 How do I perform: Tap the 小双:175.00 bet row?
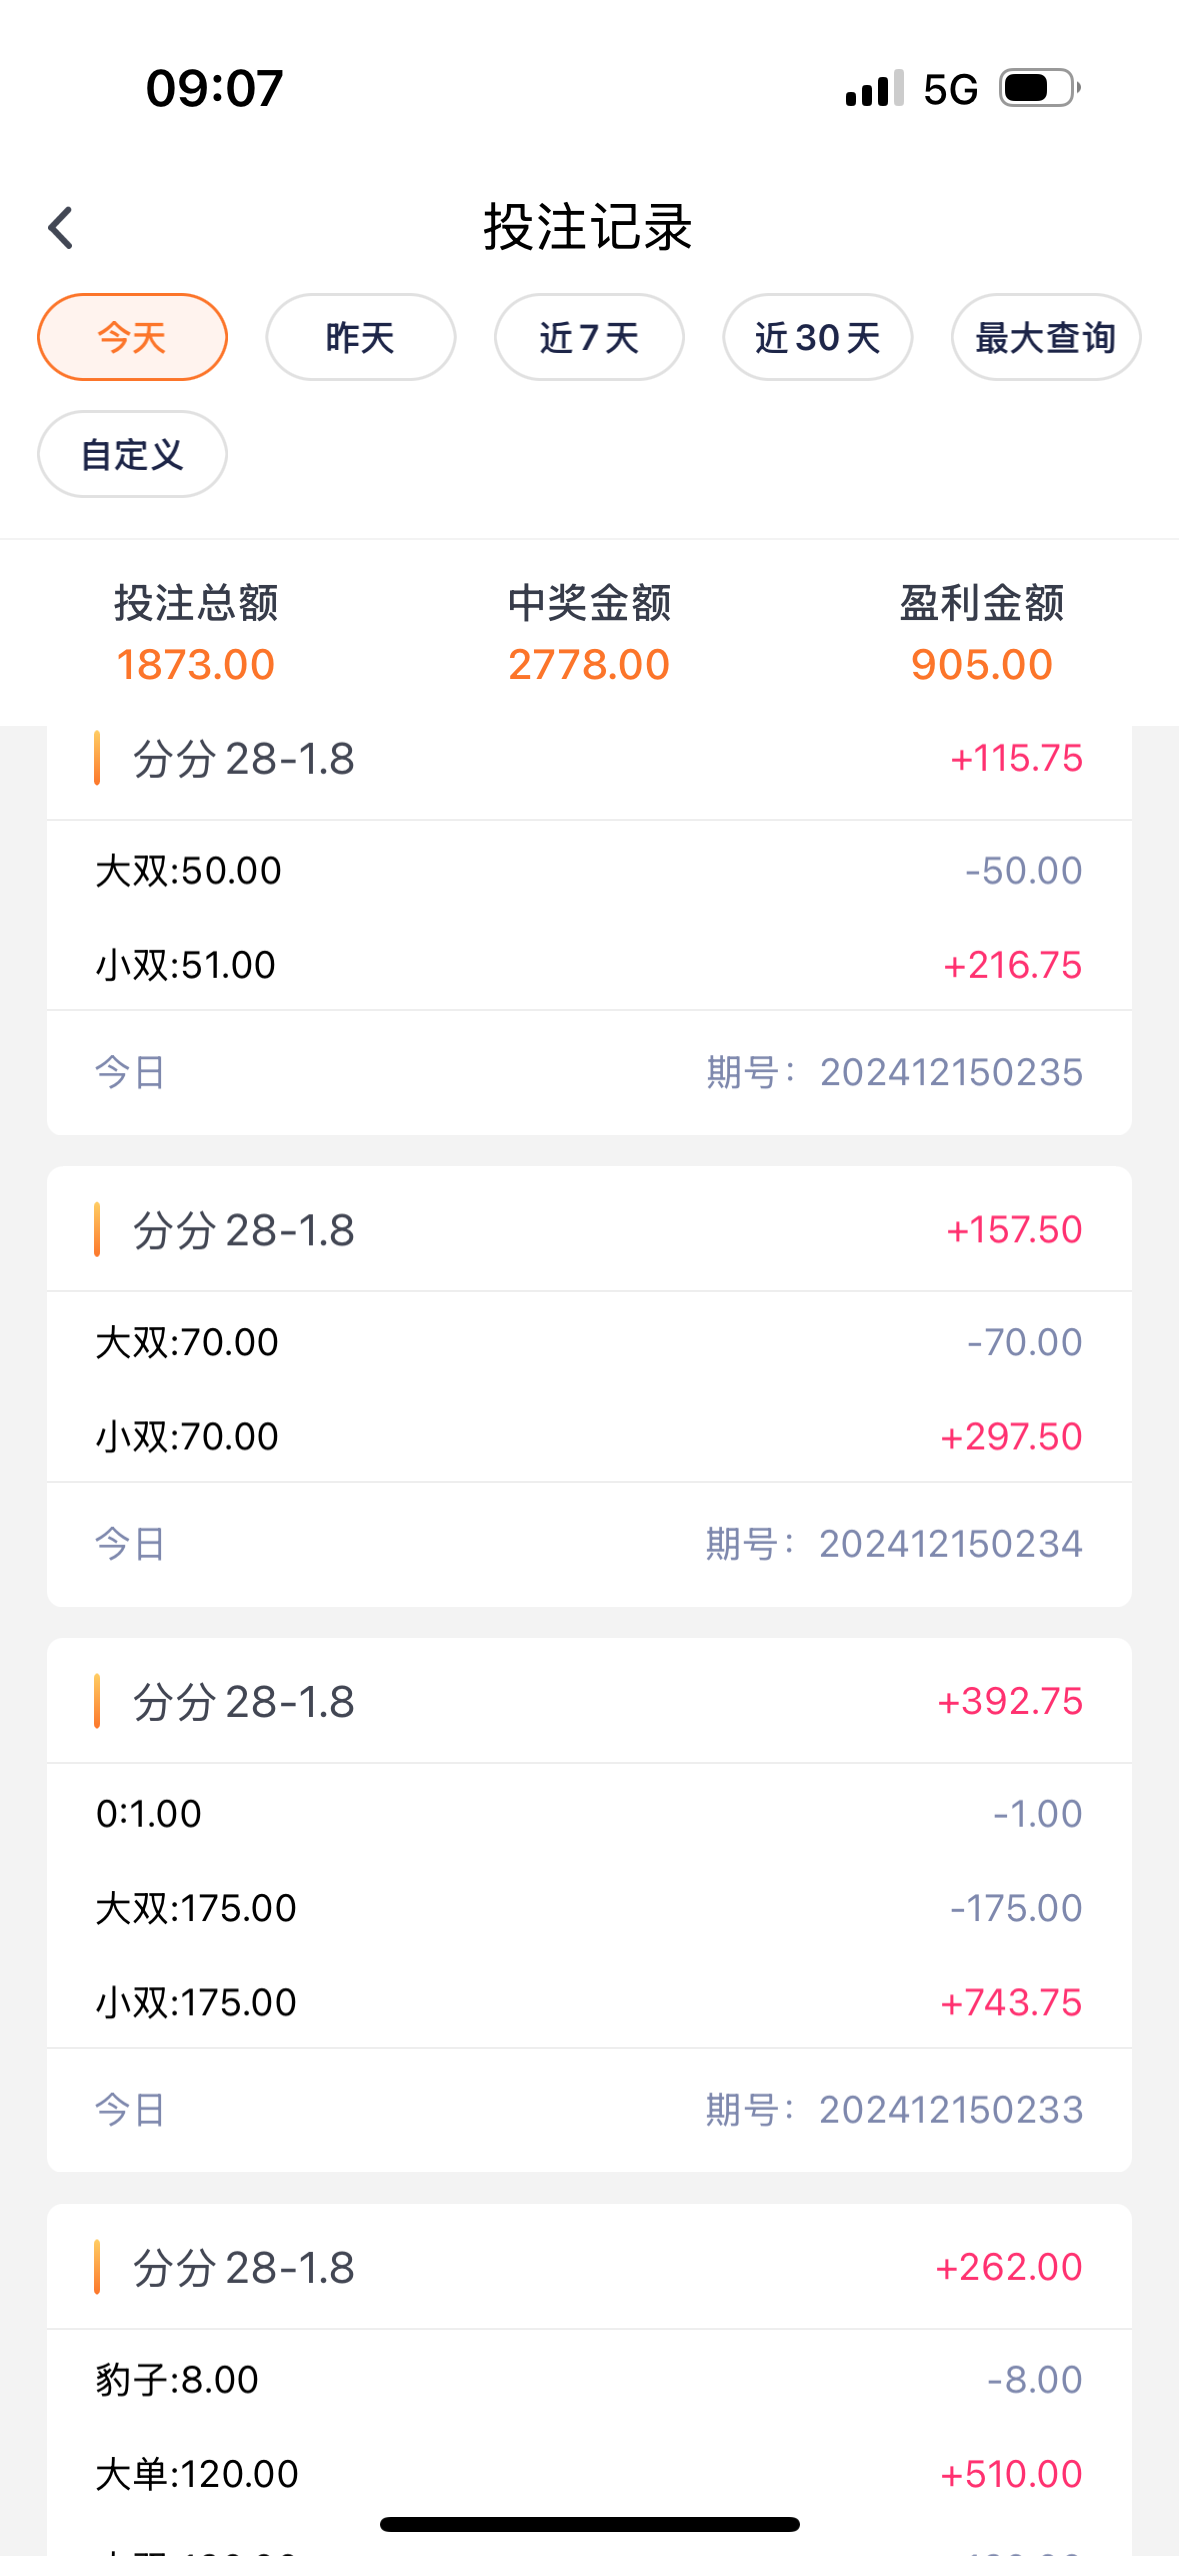[589, 2002]
